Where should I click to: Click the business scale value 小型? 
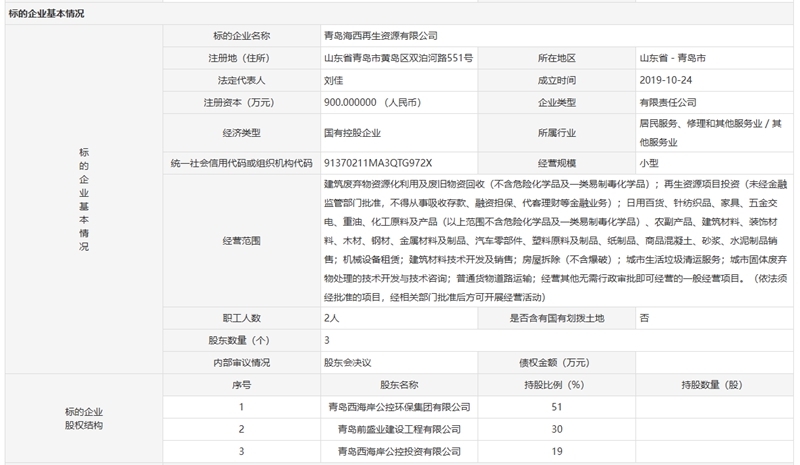pos(649,161)
